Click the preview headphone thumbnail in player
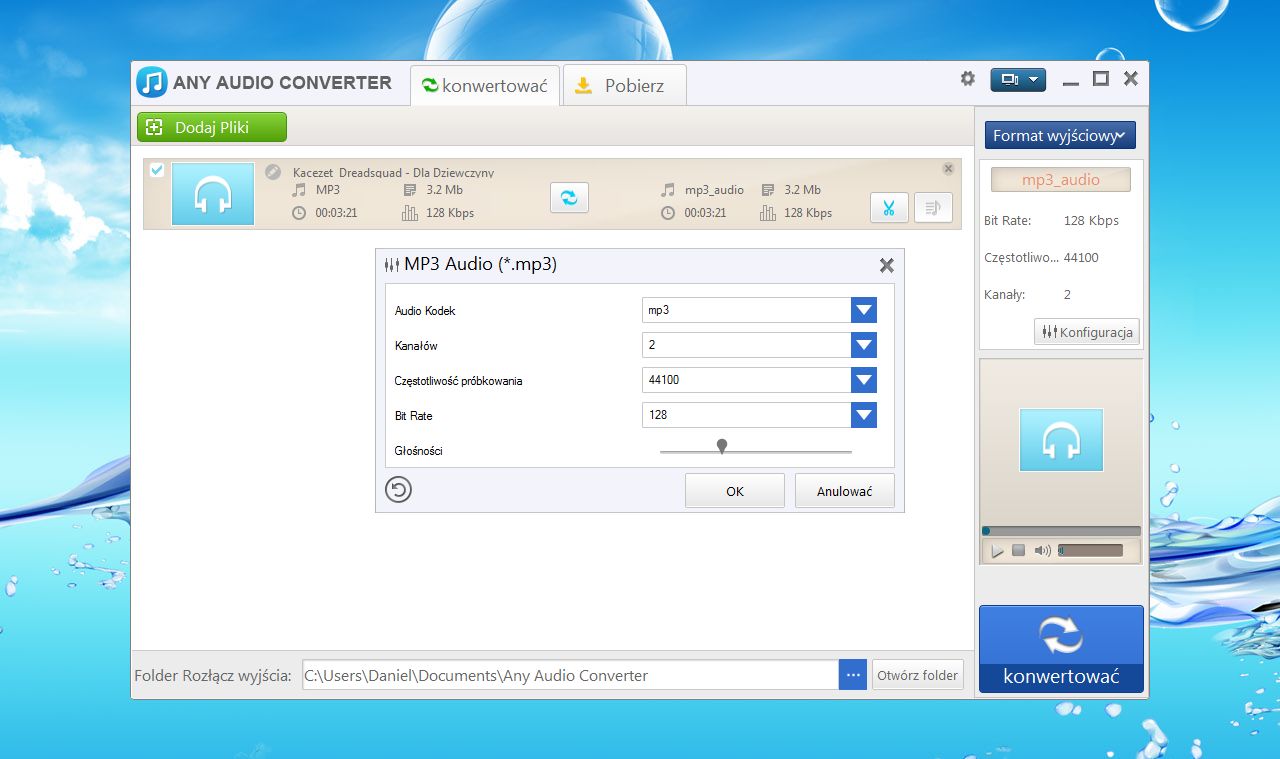 (1061, 440)
